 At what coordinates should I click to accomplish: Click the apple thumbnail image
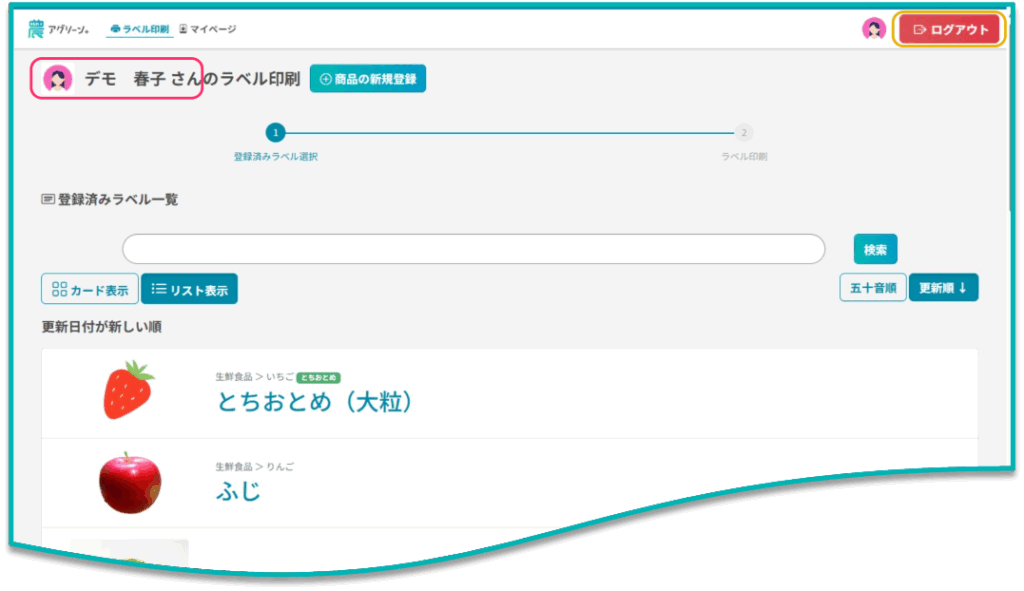coord(129,481)
